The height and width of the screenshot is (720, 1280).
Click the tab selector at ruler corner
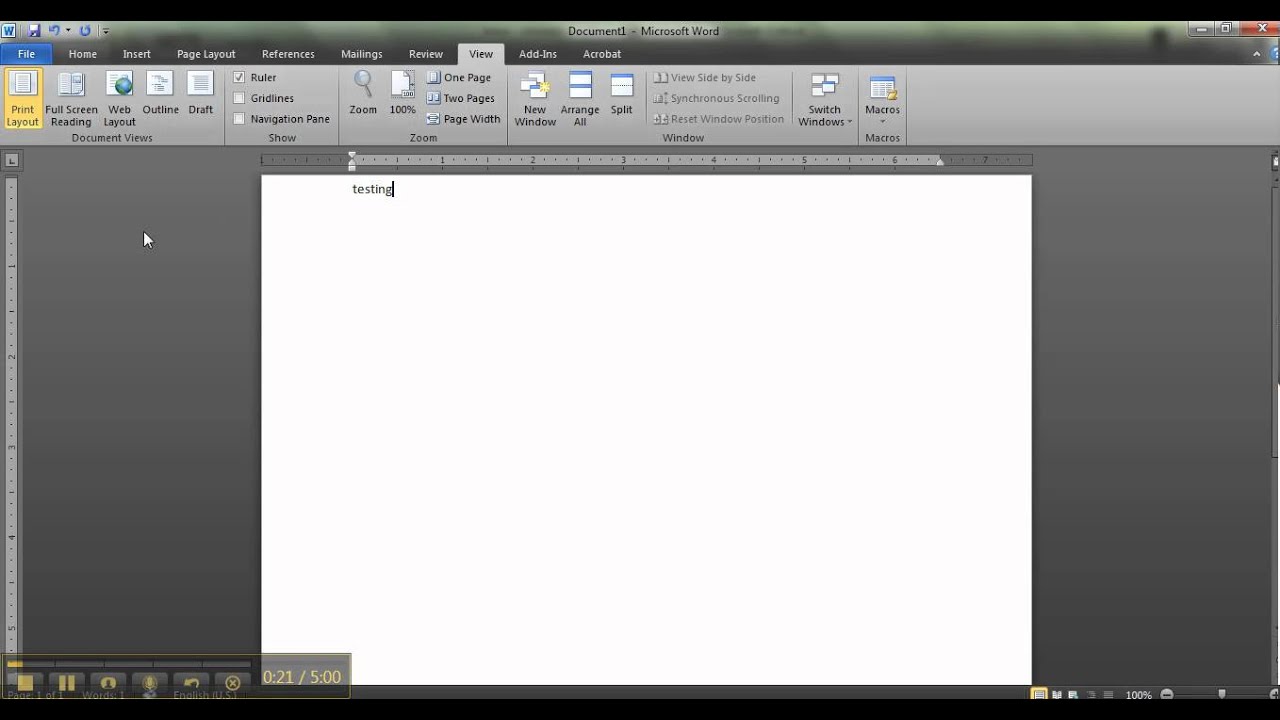[x=11, y=160]
